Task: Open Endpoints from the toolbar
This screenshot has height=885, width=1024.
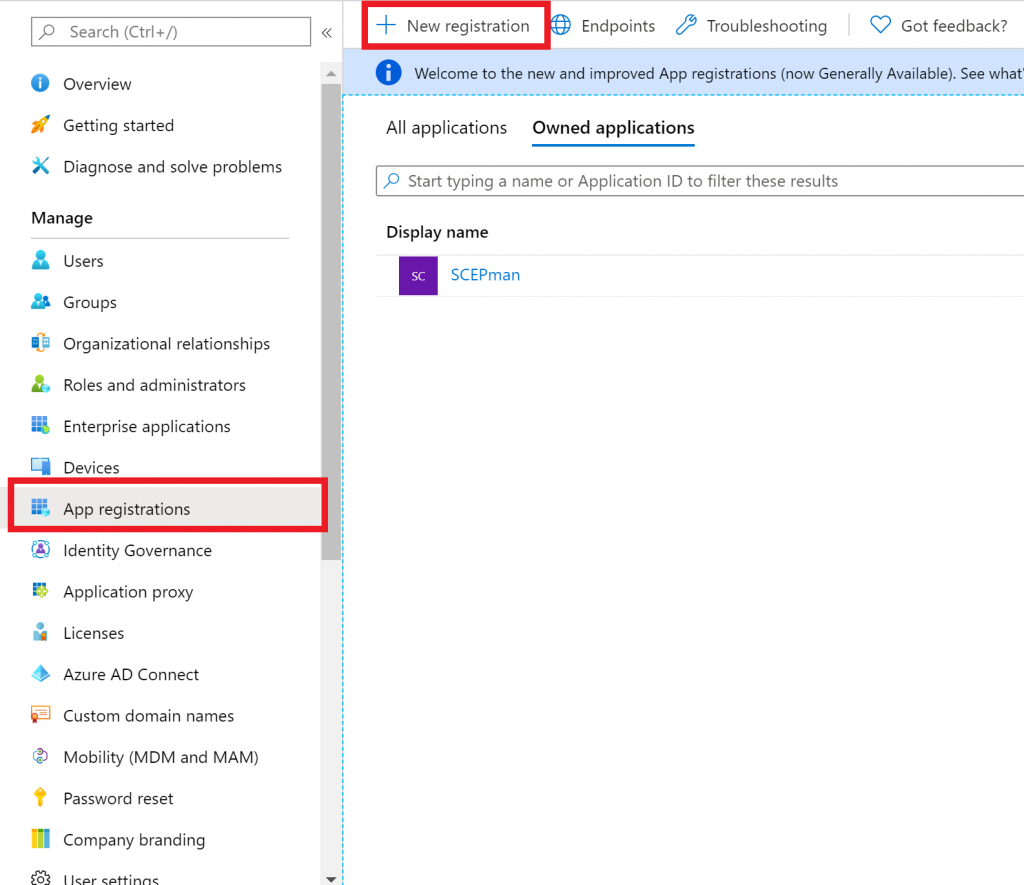Action: point(604,26)
